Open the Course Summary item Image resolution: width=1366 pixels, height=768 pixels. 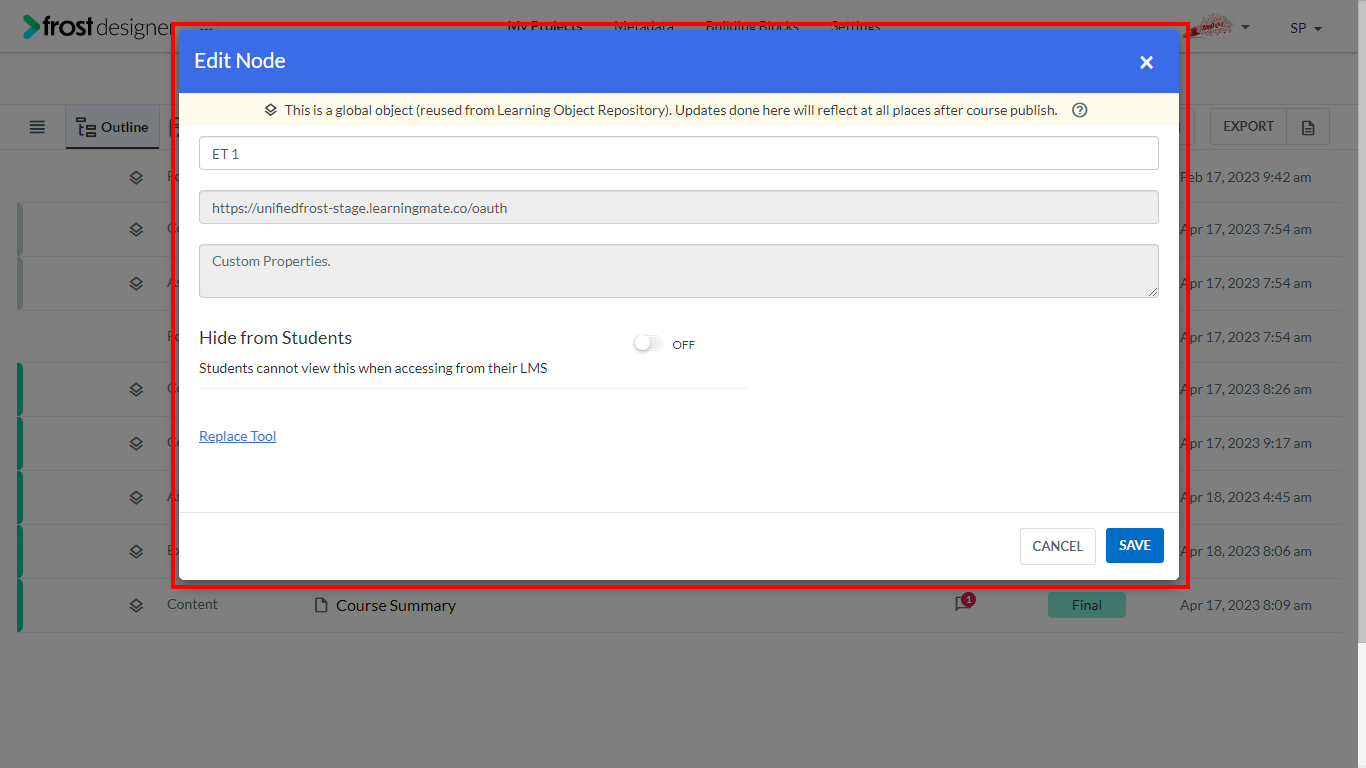point(396,605)
